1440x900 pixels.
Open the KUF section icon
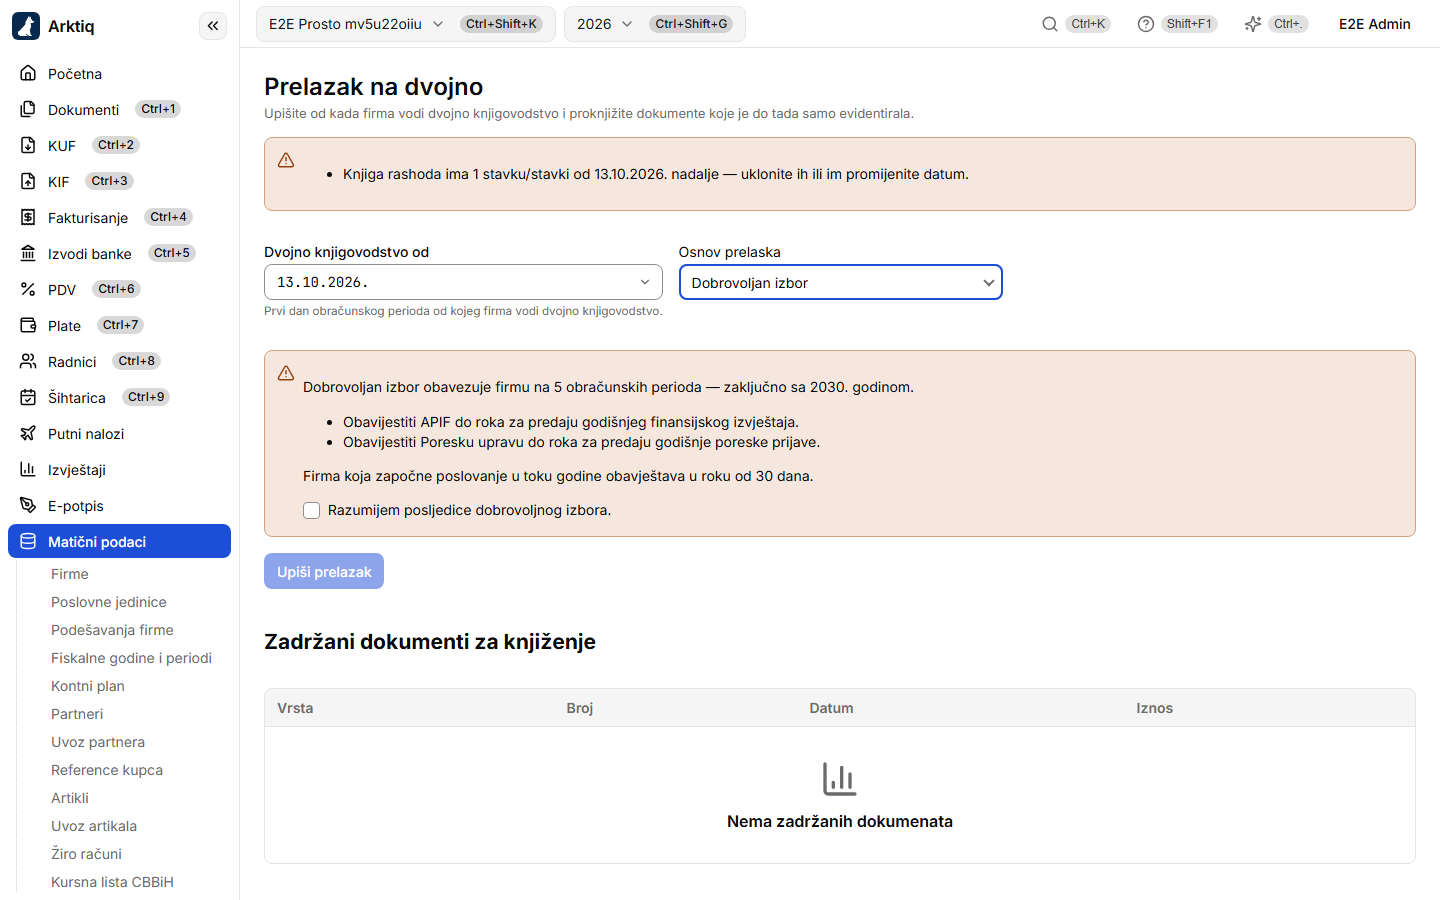[28, 145]
